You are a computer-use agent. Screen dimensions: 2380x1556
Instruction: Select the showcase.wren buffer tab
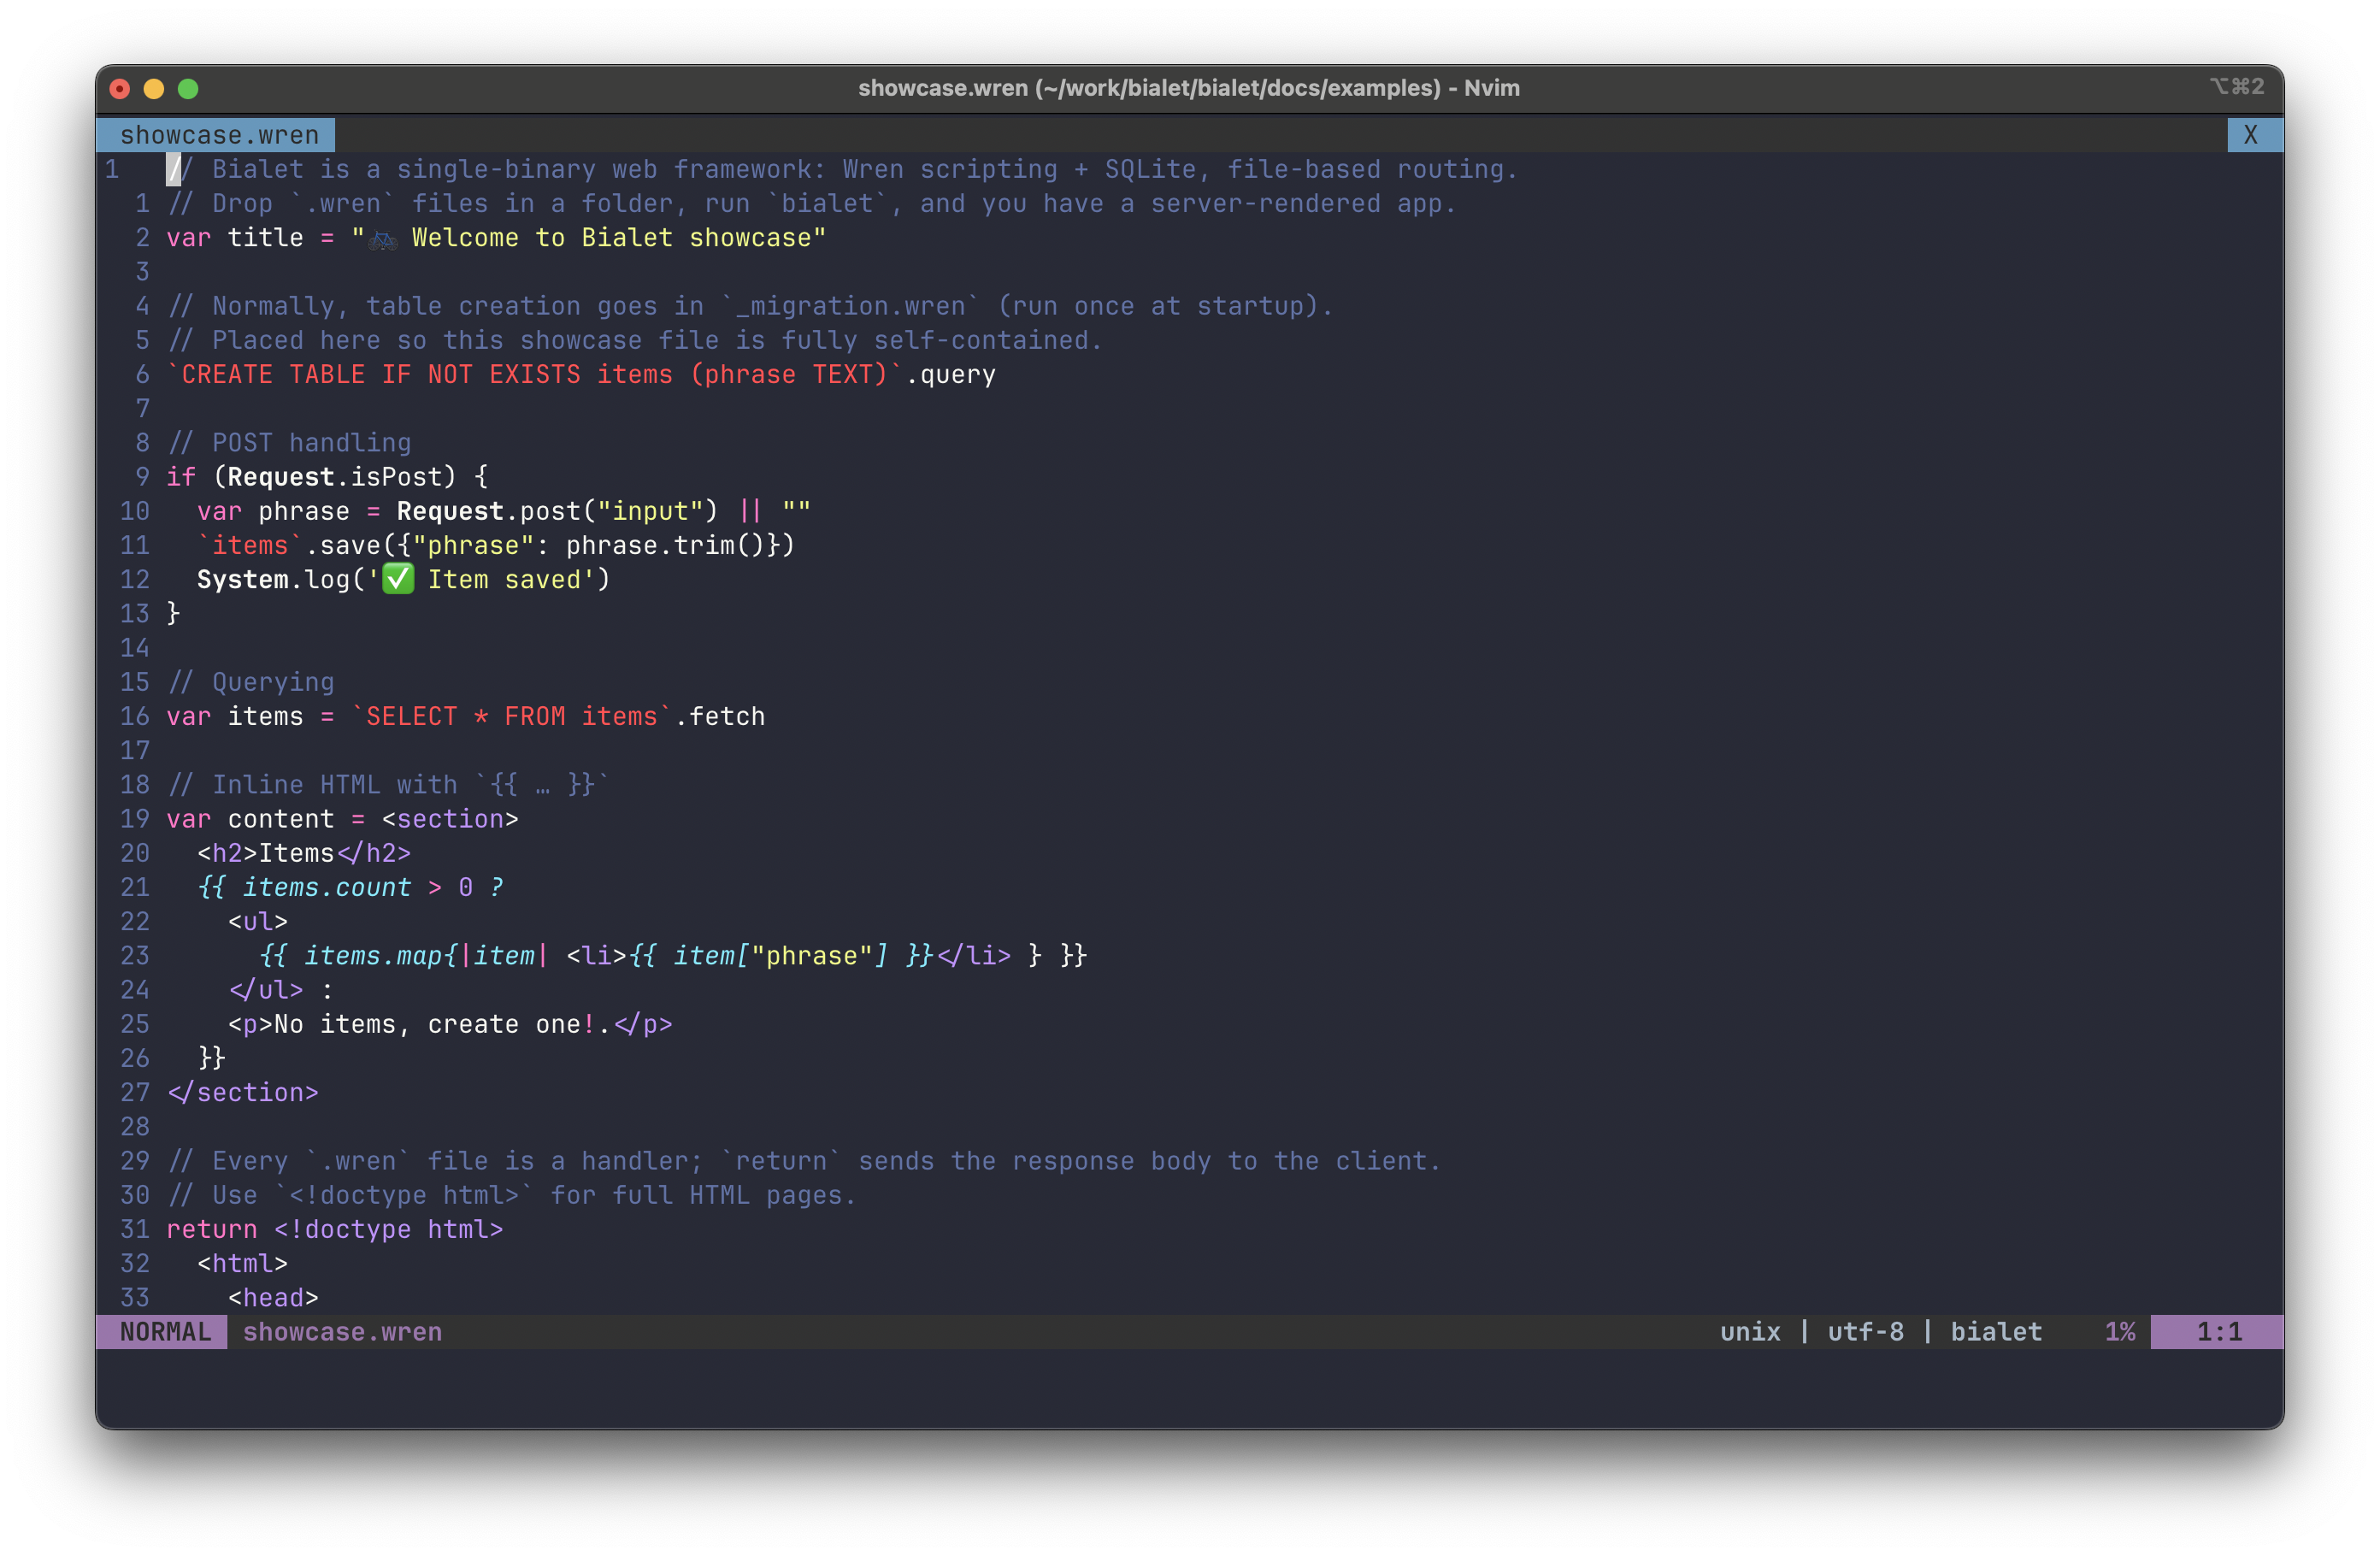point(215,135)
